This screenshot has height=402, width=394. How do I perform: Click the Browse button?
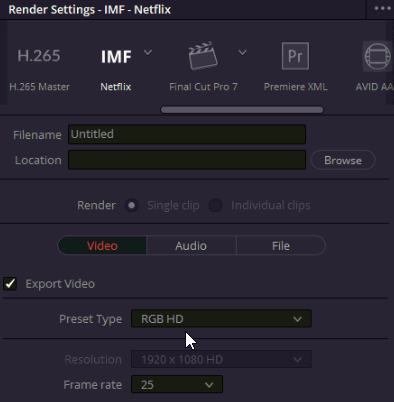[343, 160]
